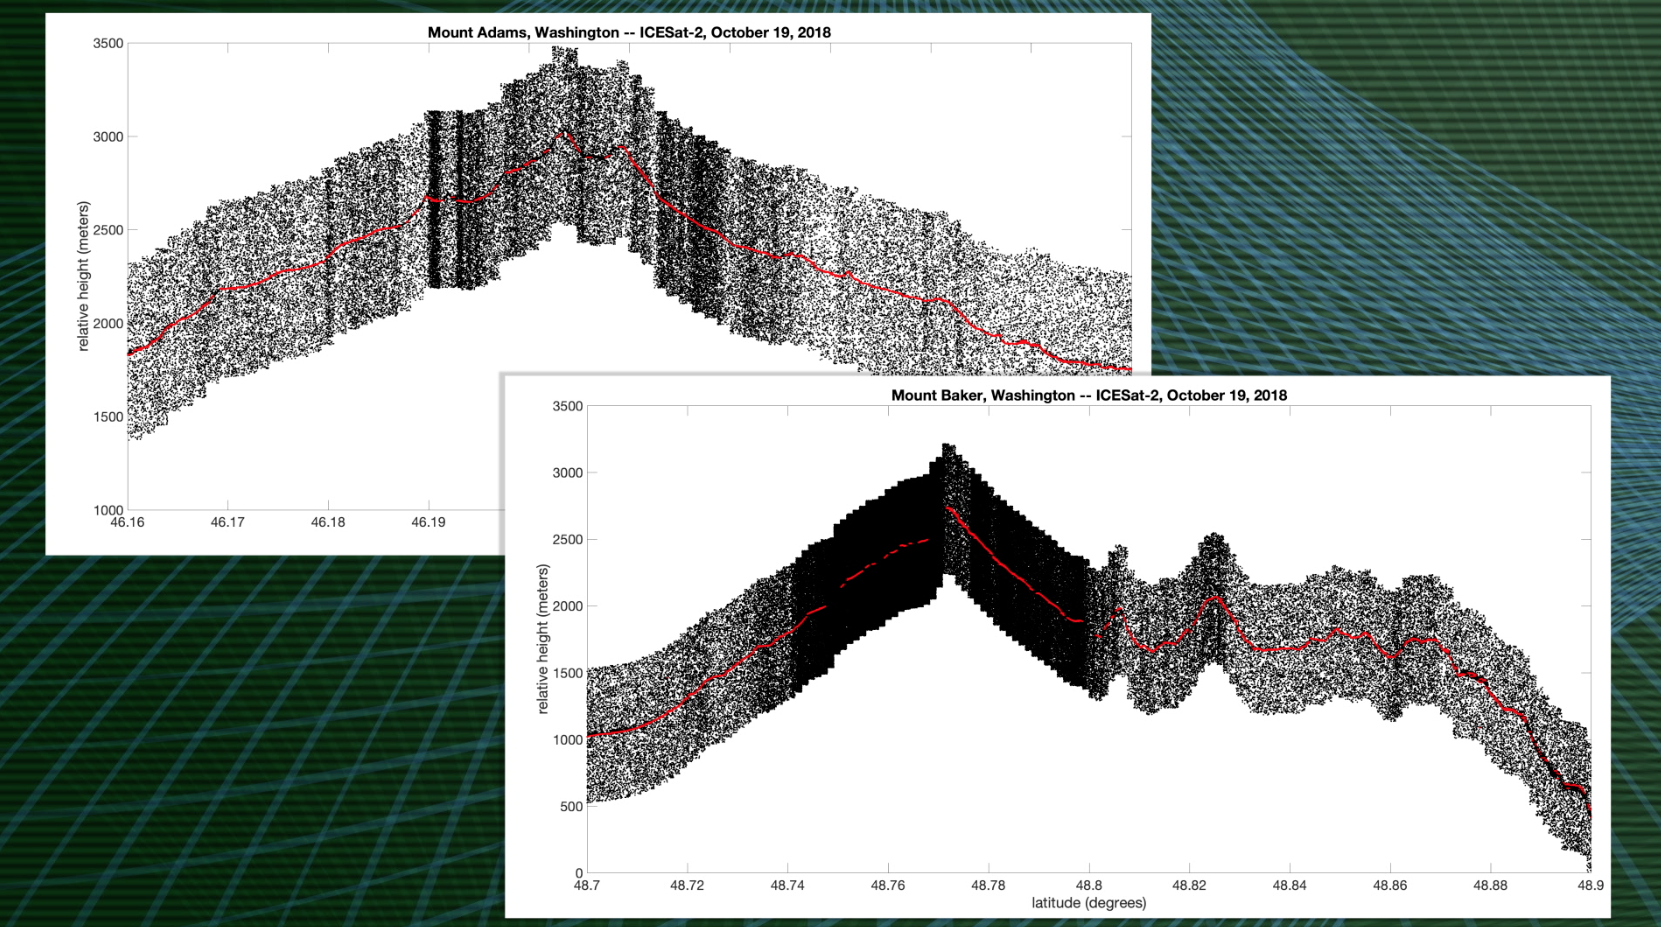Select the 48.8 latitude tick label

pyautogui.click(x=1088, y=885)
